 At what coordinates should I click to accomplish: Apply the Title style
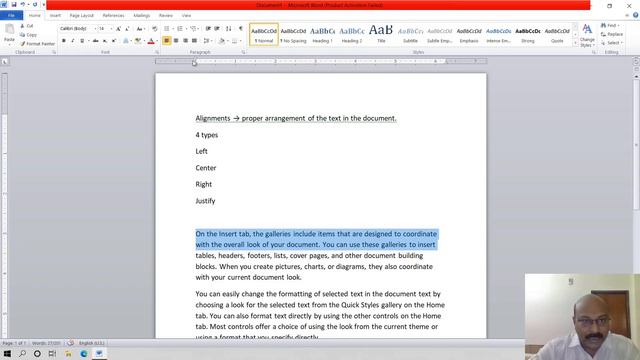point(381,35)
